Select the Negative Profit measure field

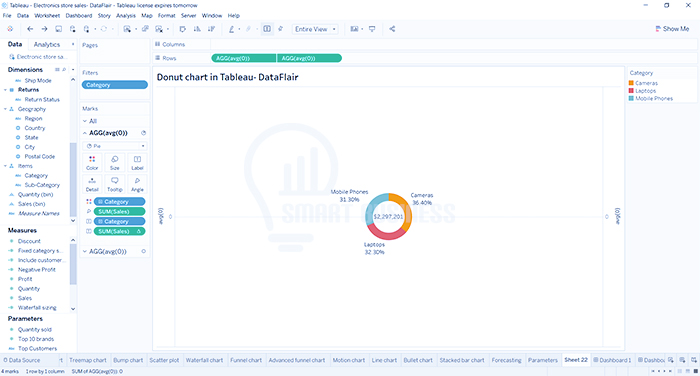tap(37, 270)
